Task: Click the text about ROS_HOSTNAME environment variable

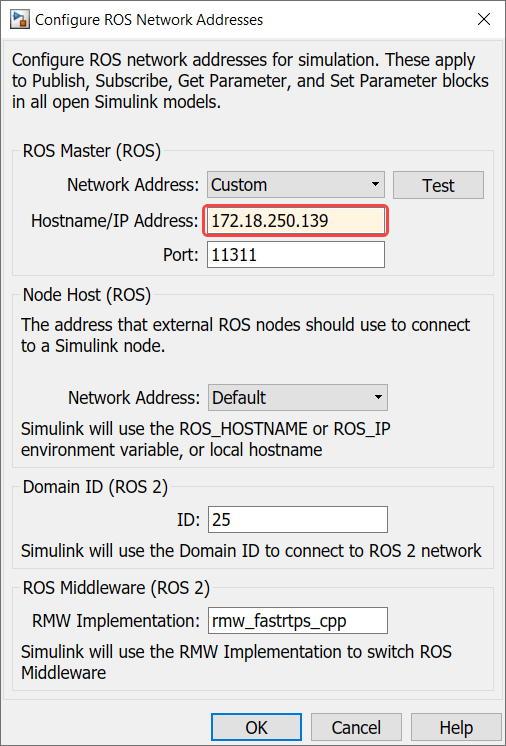Action: tap(205, 439)
